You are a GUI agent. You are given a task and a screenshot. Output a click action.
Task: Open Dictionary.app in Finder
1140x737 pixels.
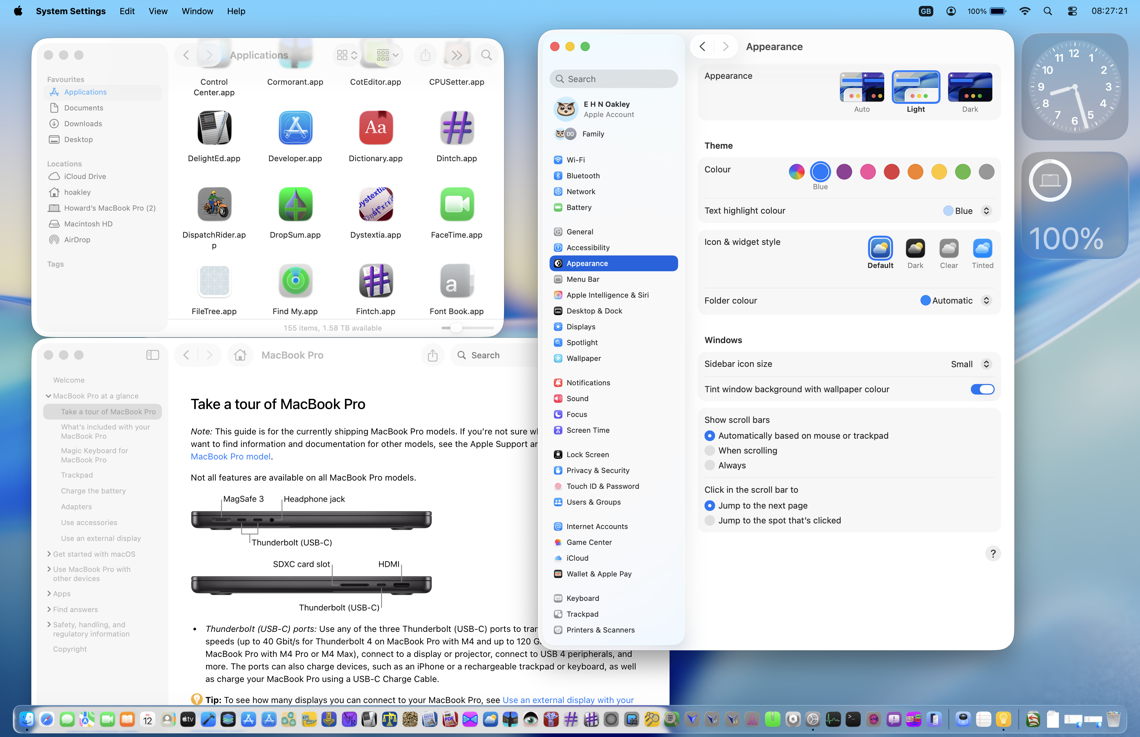(x=375, y=128)
